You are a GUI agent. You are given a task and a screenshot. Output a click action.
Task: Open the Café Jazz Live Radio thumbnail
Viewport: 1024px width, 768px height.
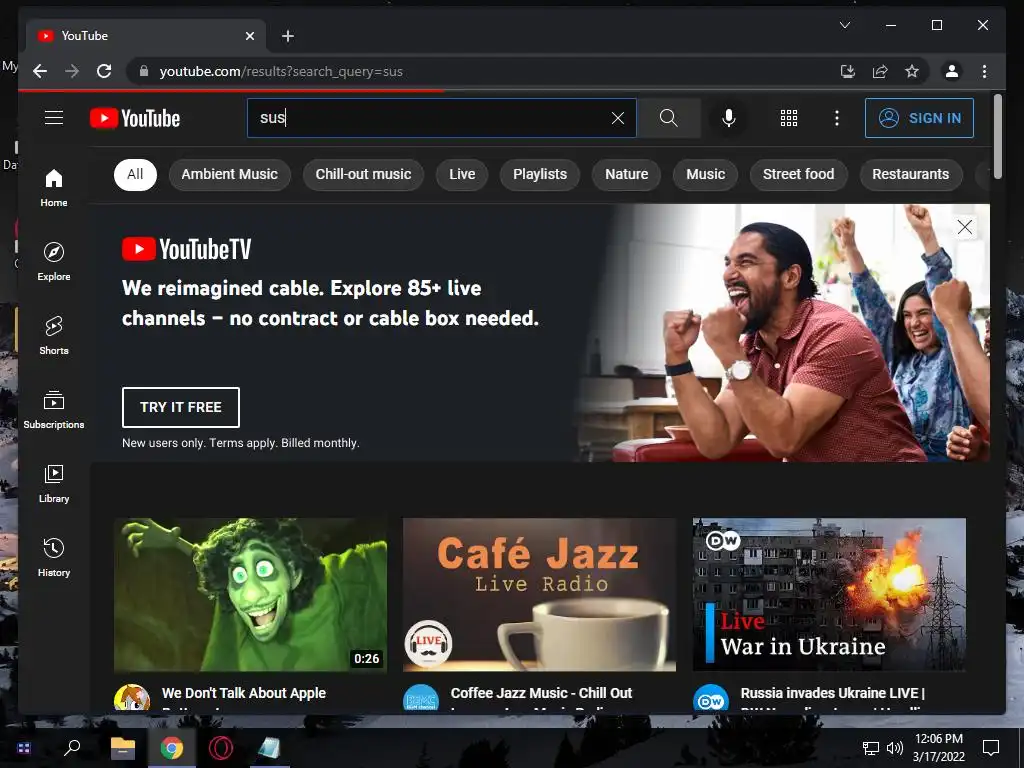539,594
